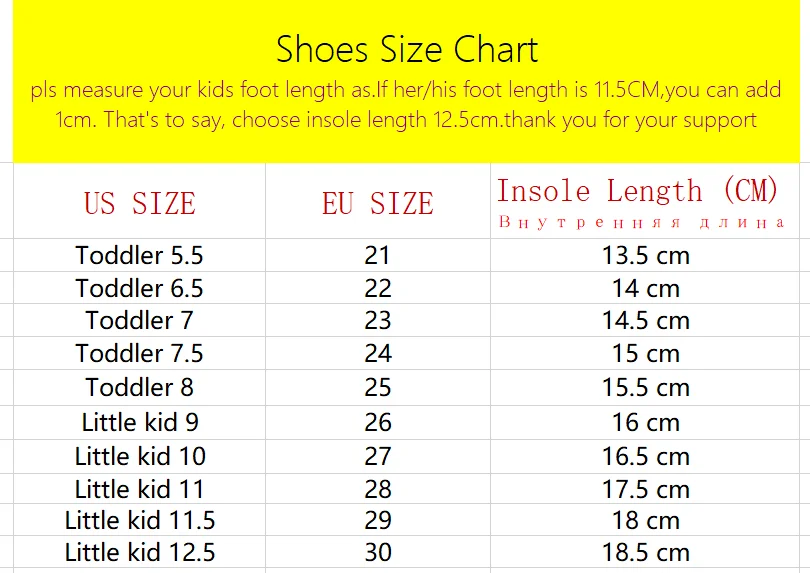
Task: Select the 'Little kid 9' cell
Action: pyautogui.click(x=139, y=422)
